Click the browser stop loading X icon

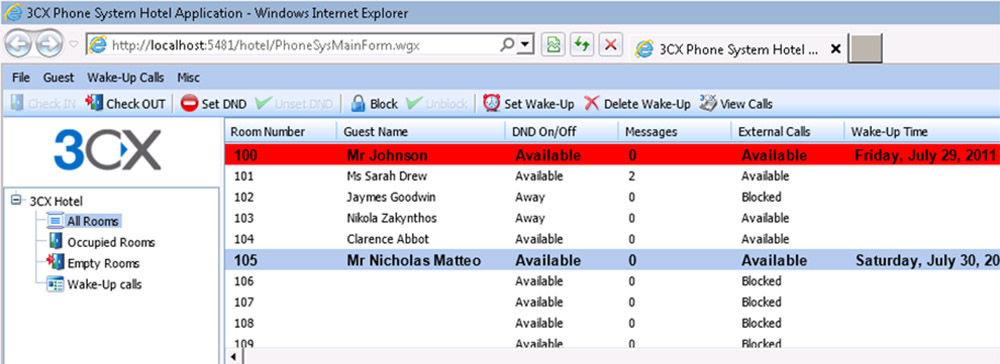point(610,45)
